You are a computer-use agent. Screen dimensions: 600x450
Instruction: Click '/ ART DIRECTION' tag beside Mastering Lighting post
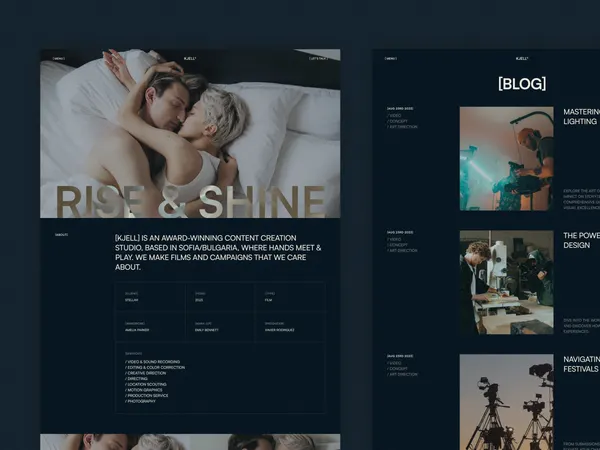coord(402,127)
